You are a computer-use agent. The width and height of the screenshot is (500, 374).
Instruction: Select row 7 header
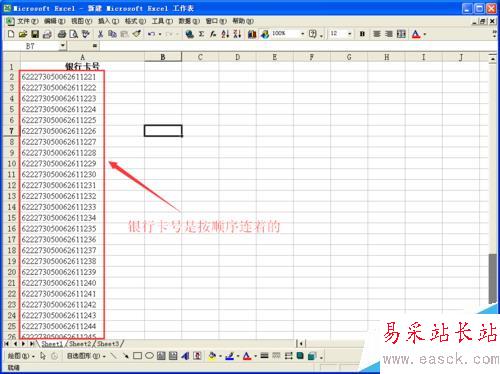(11, 131)
